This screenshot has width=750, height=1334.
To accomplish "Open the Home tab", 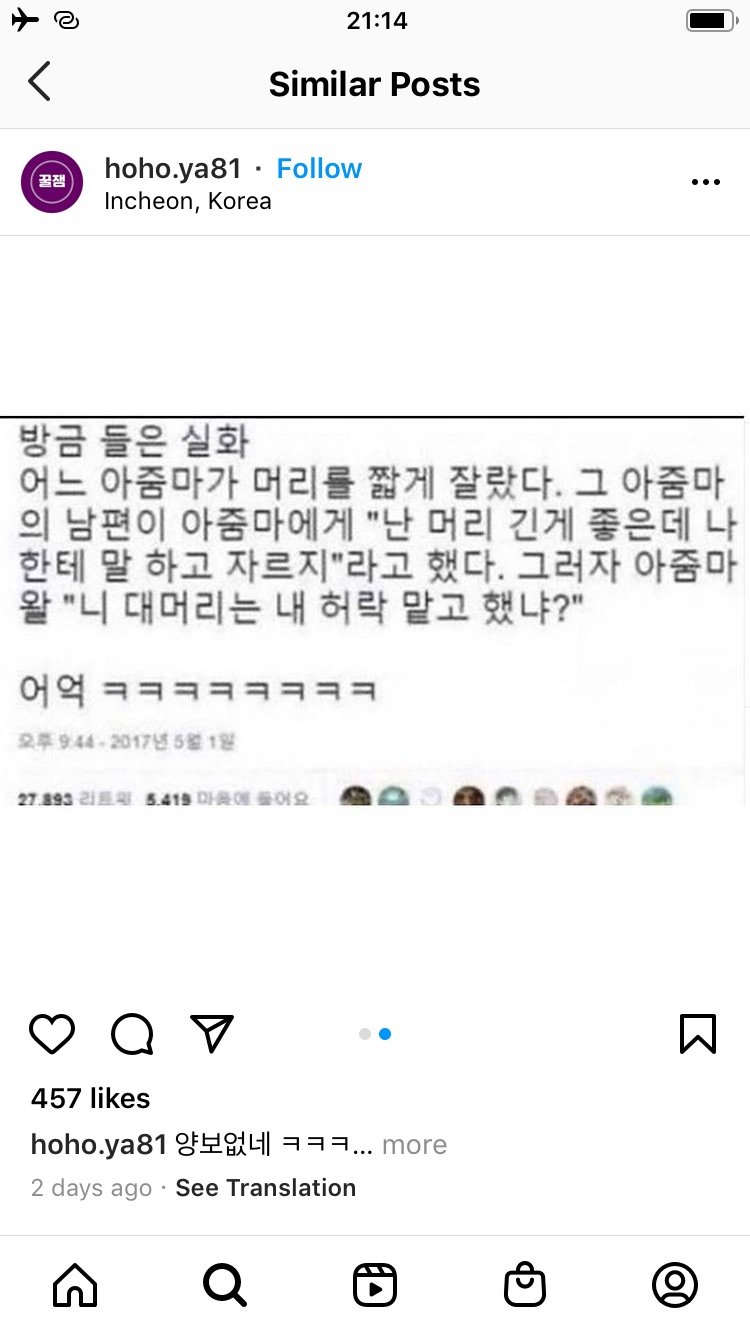I will click(x=75, y=1285).
